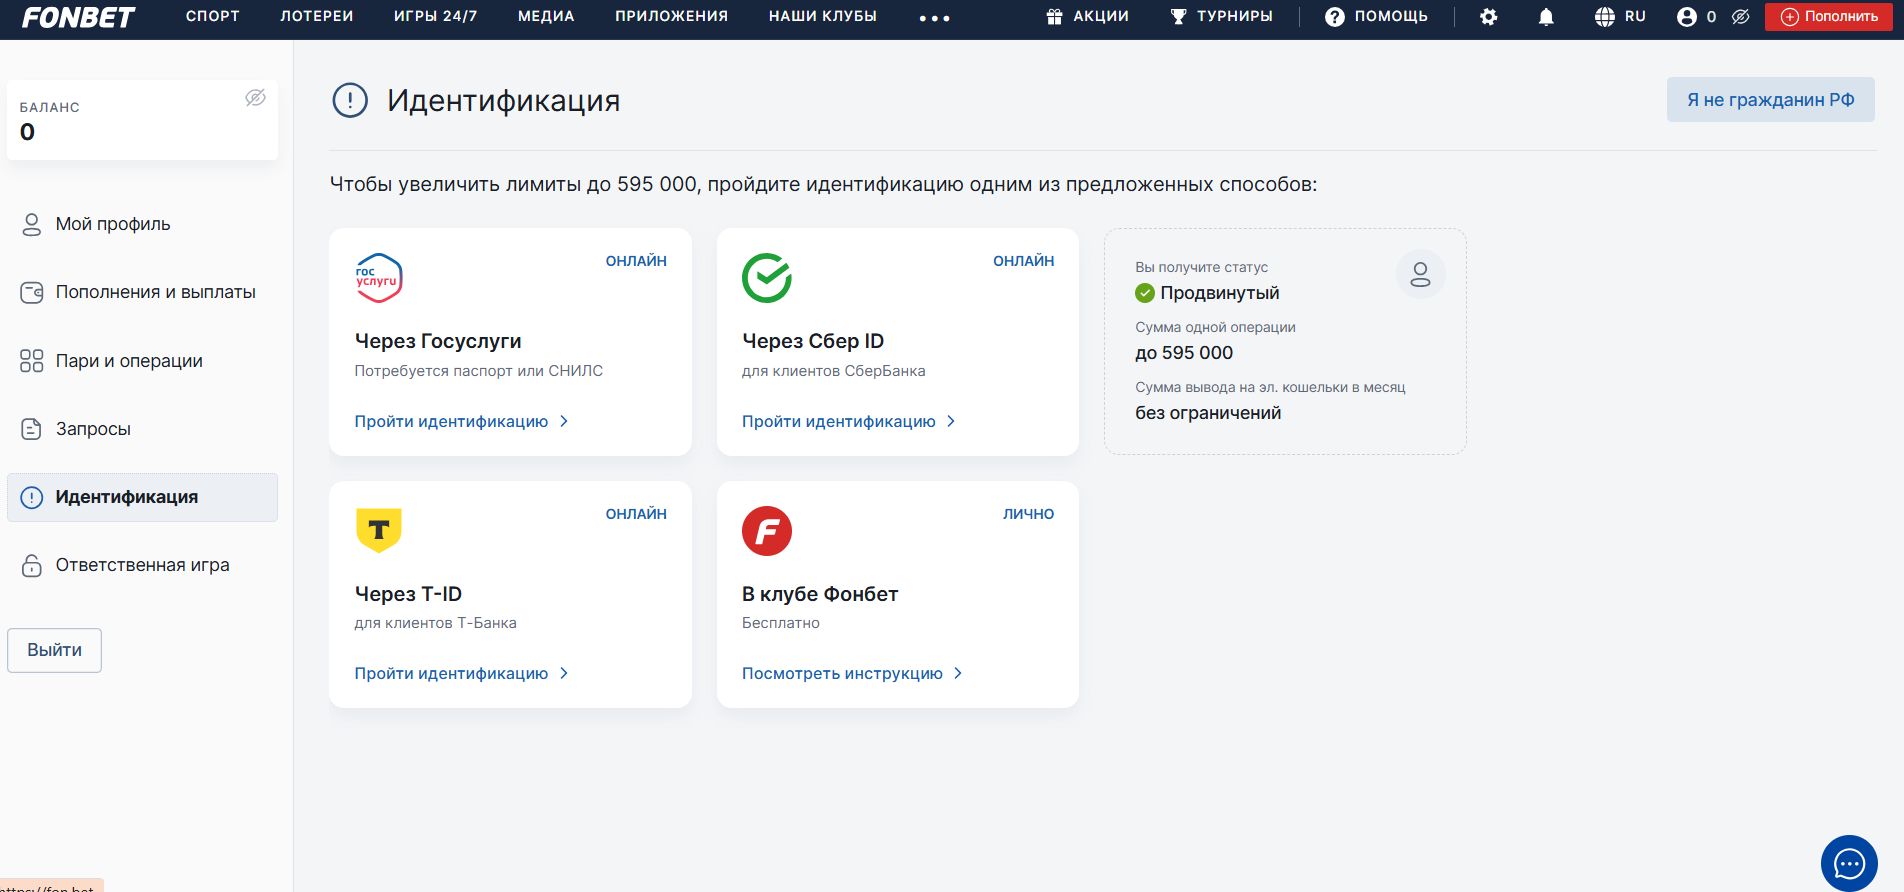Open НАШИ КЛУБЫ section
The height and width of the screenshot is (892, 1904).
pyautogui.click(x=822, y=16)
